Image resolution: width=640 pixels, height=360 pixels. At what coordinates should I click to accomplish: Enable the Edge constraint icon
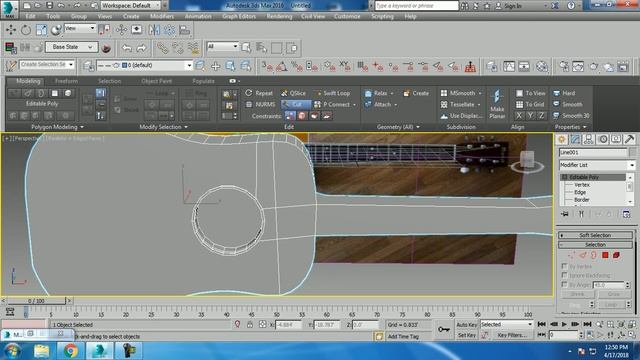pyautogui.click(x=302, y=116)
